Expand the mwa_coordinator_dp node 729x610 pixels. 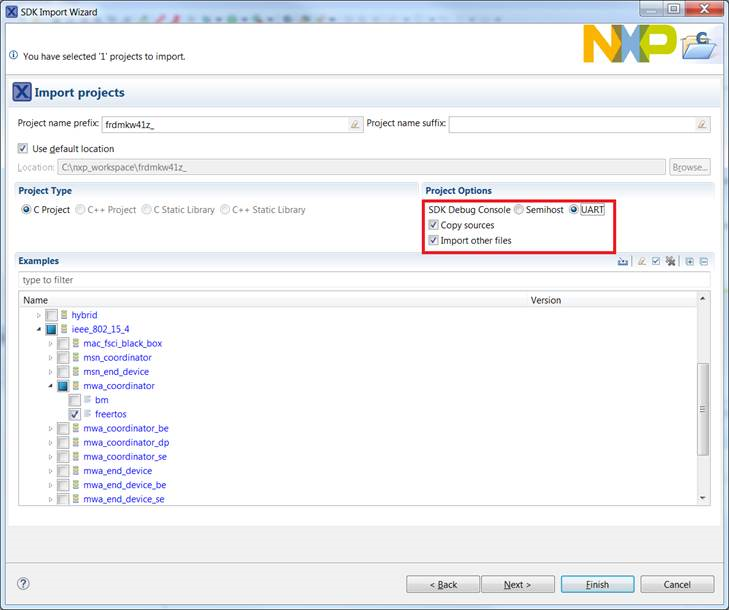pos(50,443)
